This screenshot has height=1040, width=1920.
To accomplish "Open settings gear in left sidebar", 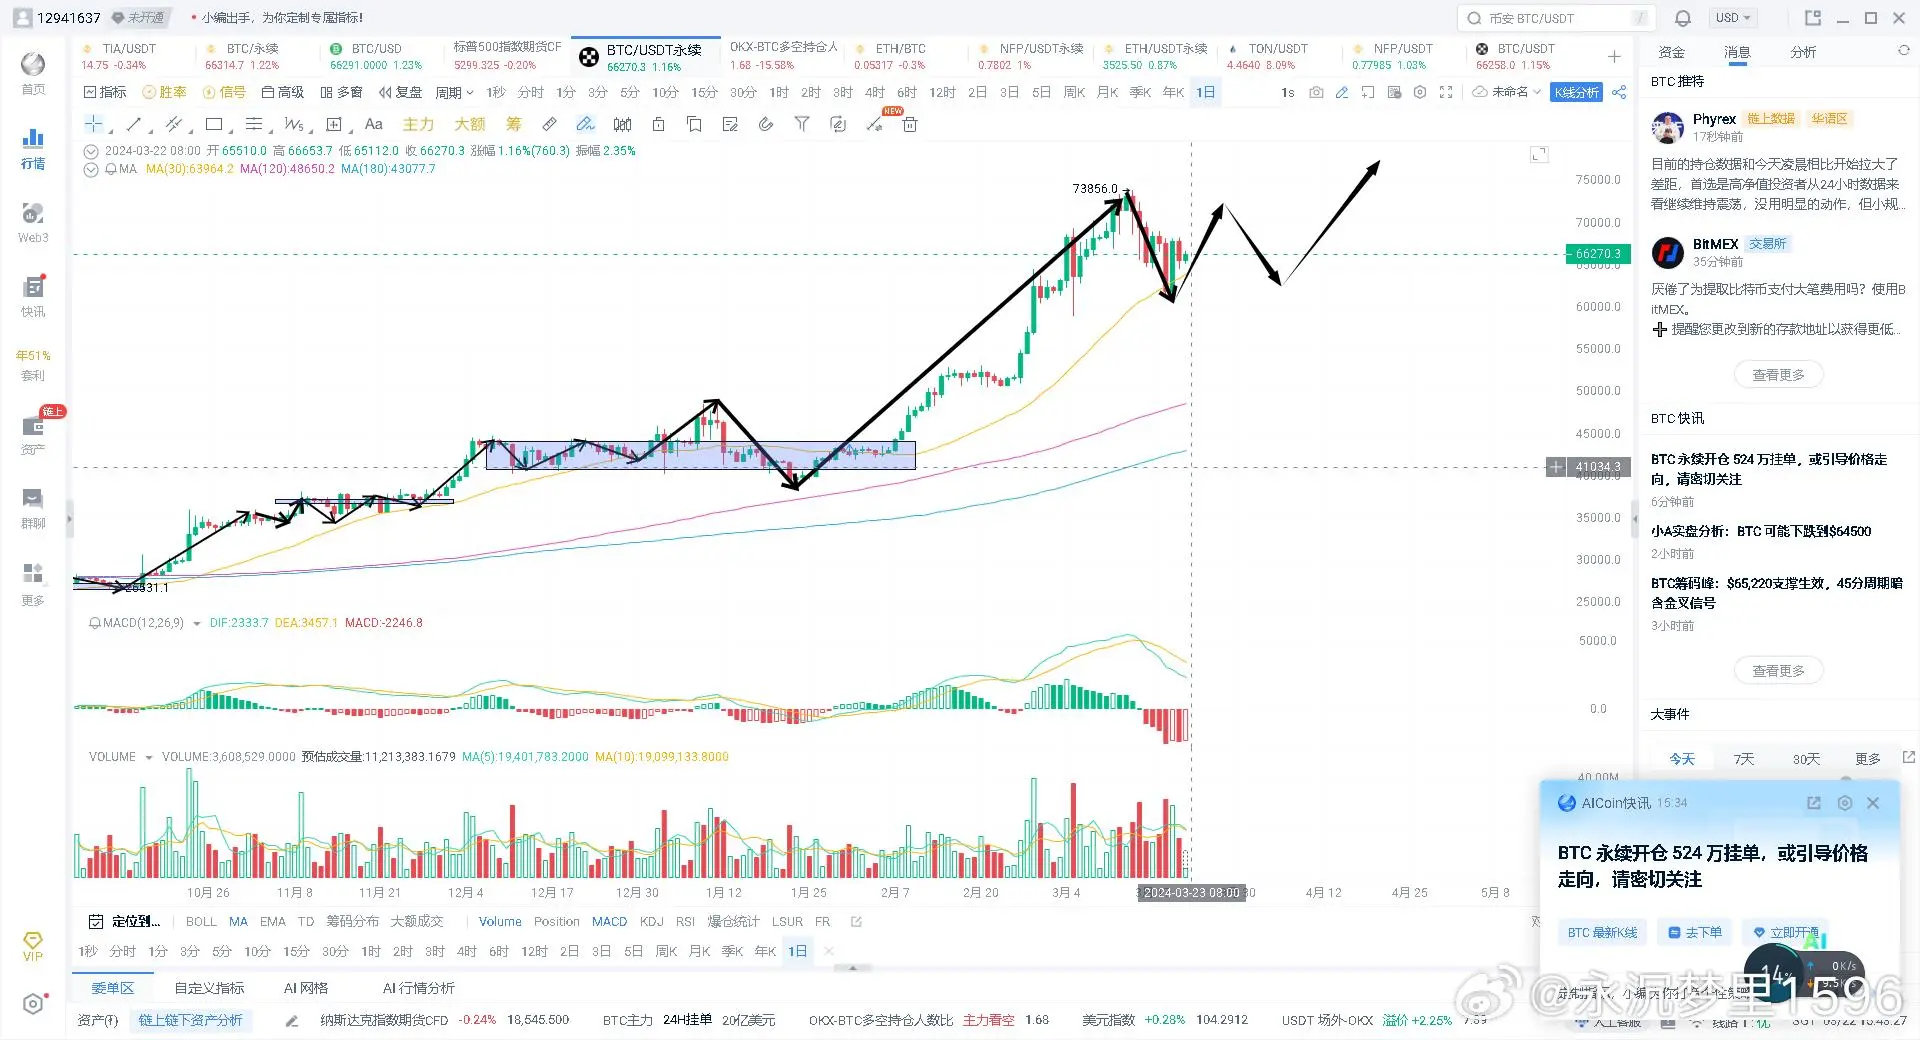I will [33, 1004].
